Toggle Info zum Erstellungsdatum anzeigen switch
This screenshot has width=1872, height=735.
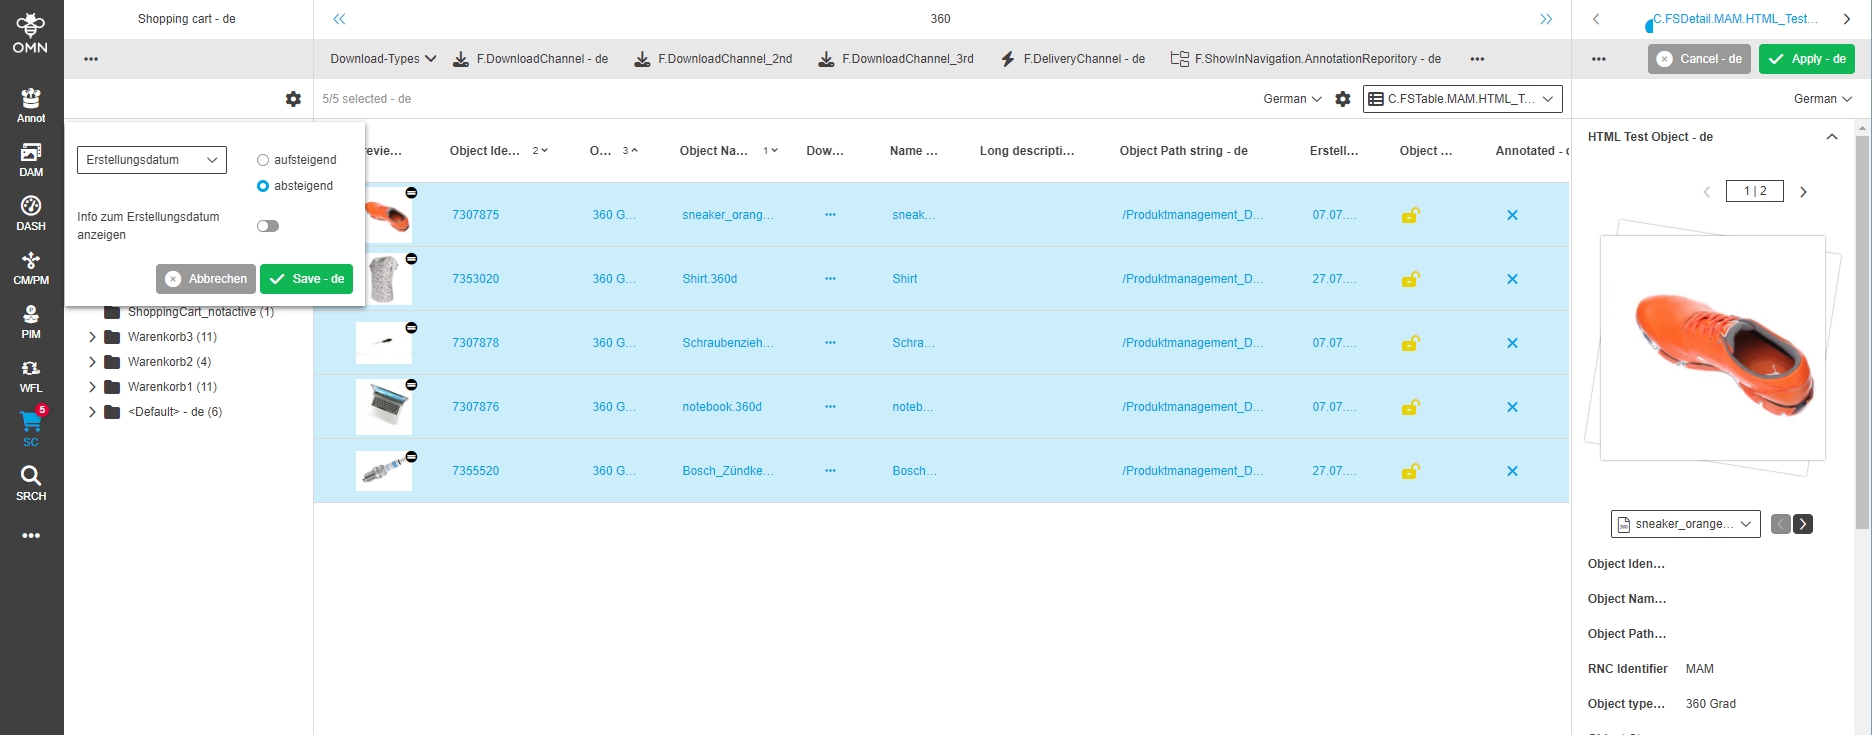[x=268, y=226]
